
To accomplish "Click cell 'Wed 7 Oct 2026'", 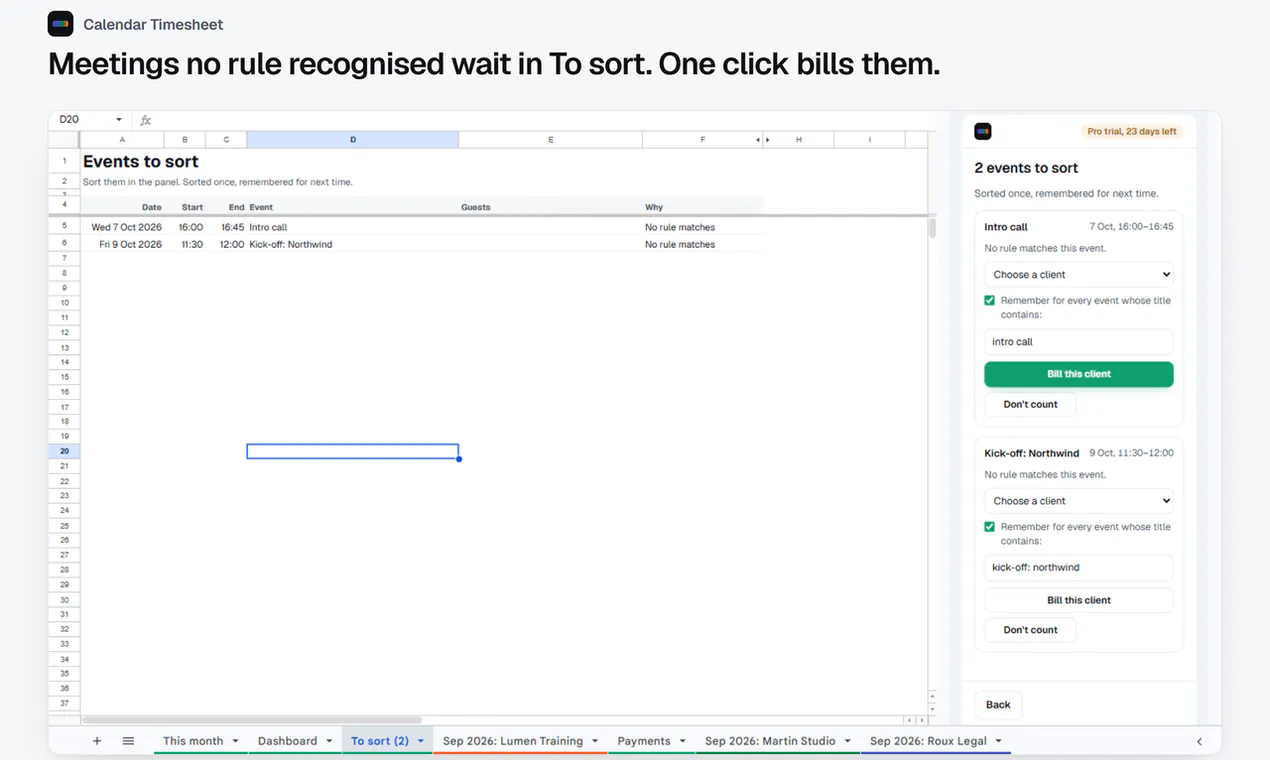I will (126, 227).
